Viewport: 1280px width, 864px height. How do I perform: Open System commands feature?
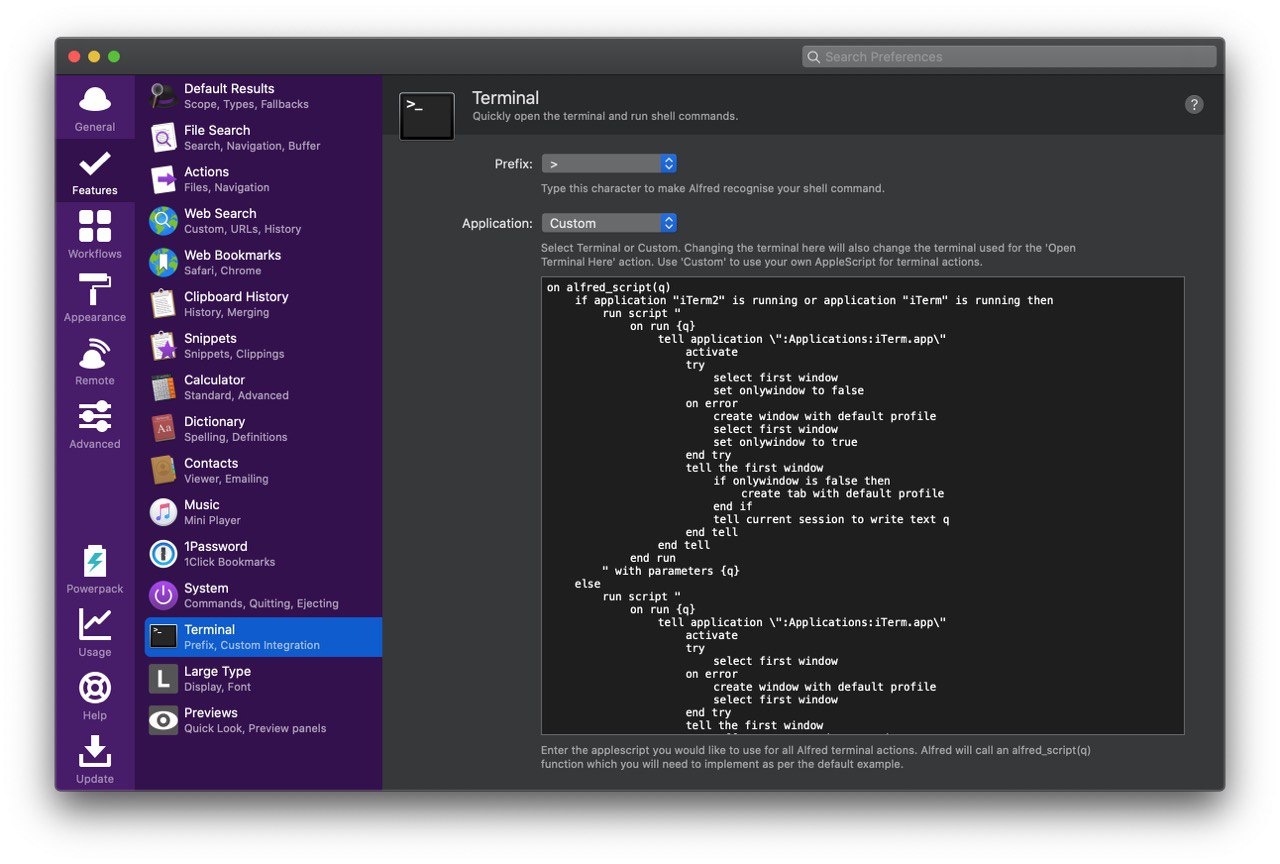pyautogui.click(x=263, y=596)
